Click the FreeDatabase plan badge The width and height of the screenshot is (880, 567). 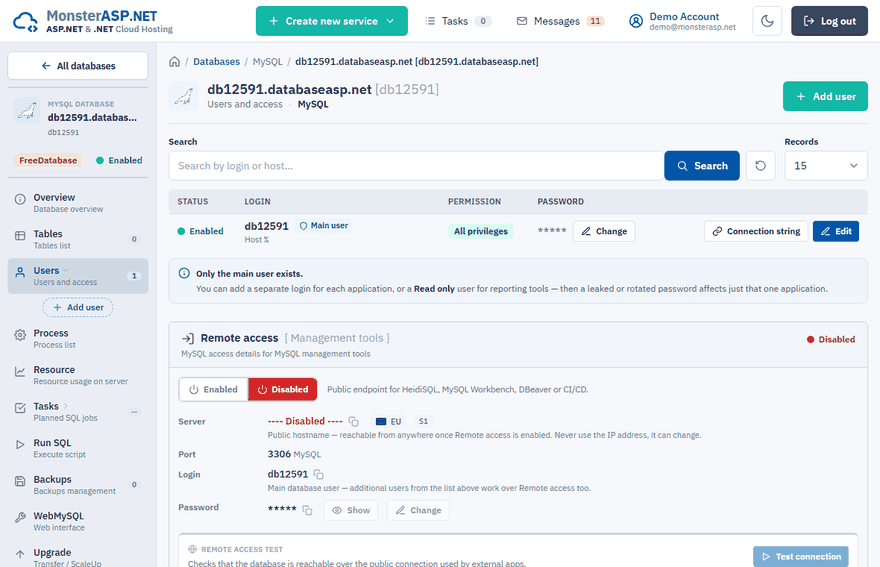tap(48, 161)
